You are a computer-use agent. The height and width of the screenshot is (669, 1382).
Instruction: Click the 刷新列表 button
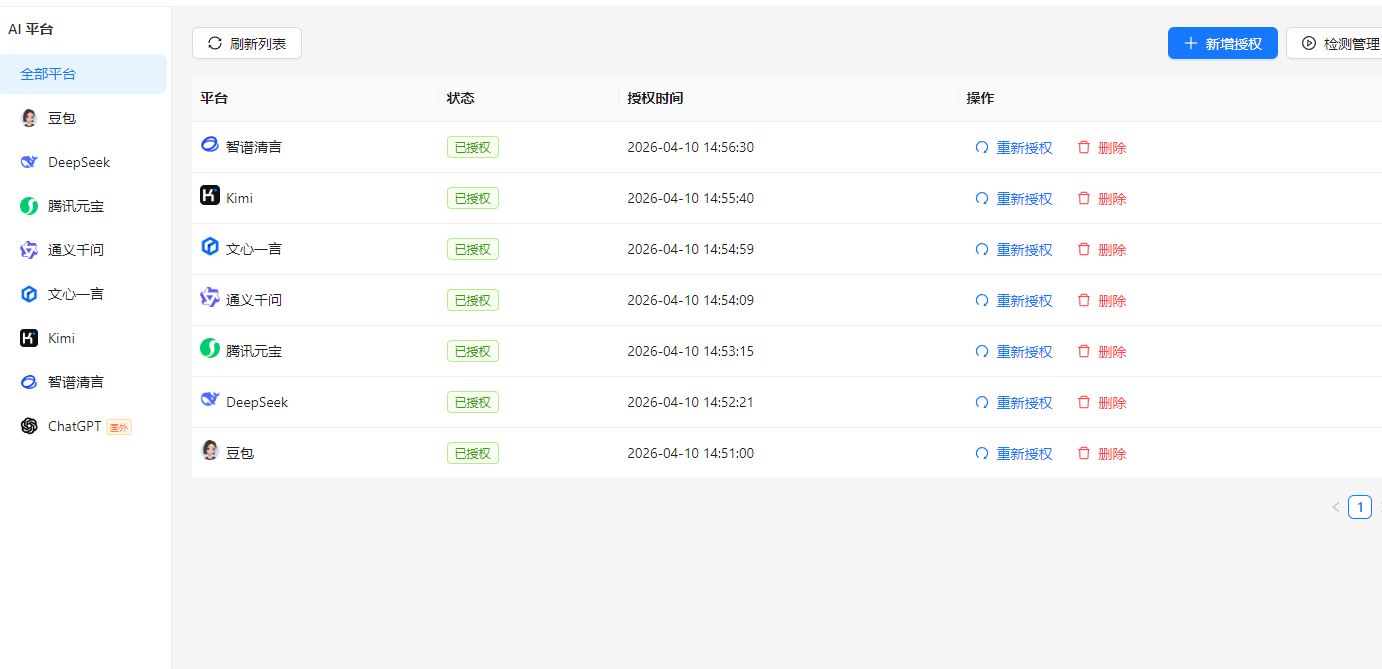tap(247, 43)
